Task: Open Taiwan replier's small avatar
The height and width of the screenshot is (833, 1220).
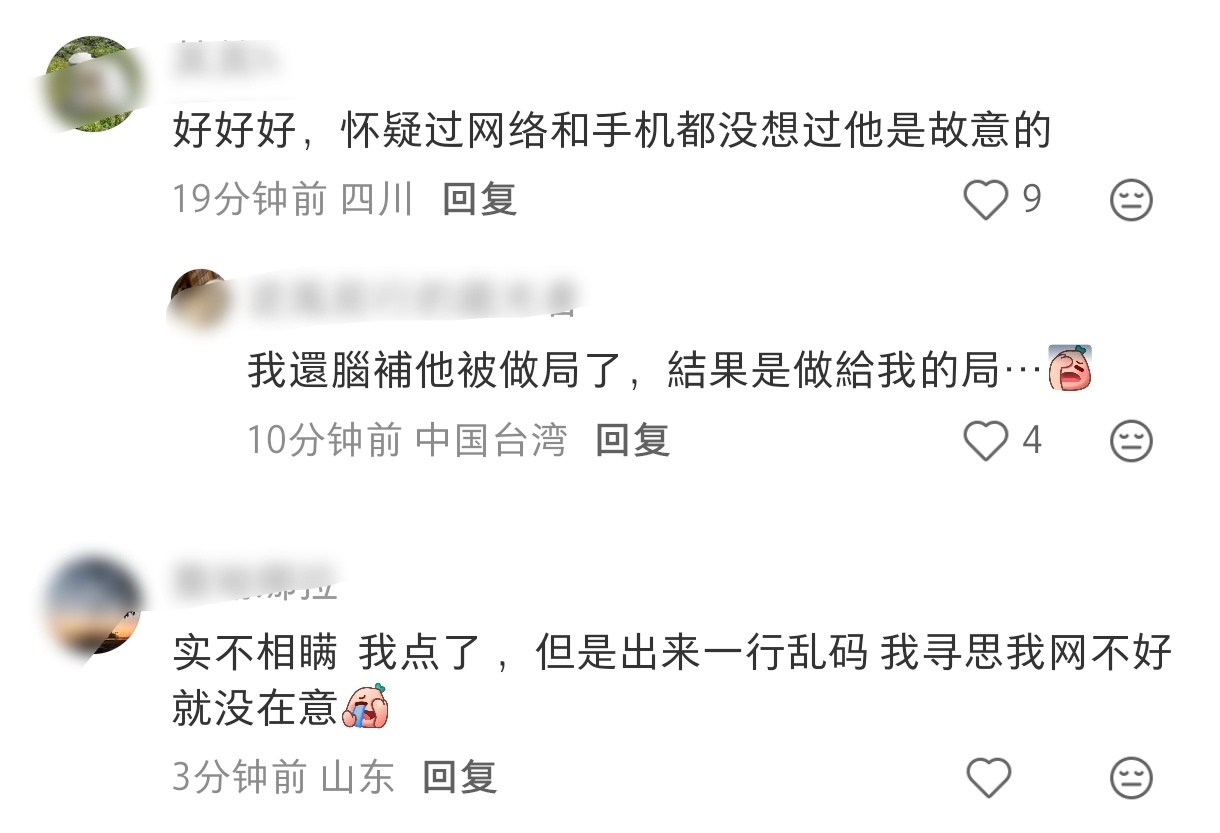Action: tap(200, 300)
